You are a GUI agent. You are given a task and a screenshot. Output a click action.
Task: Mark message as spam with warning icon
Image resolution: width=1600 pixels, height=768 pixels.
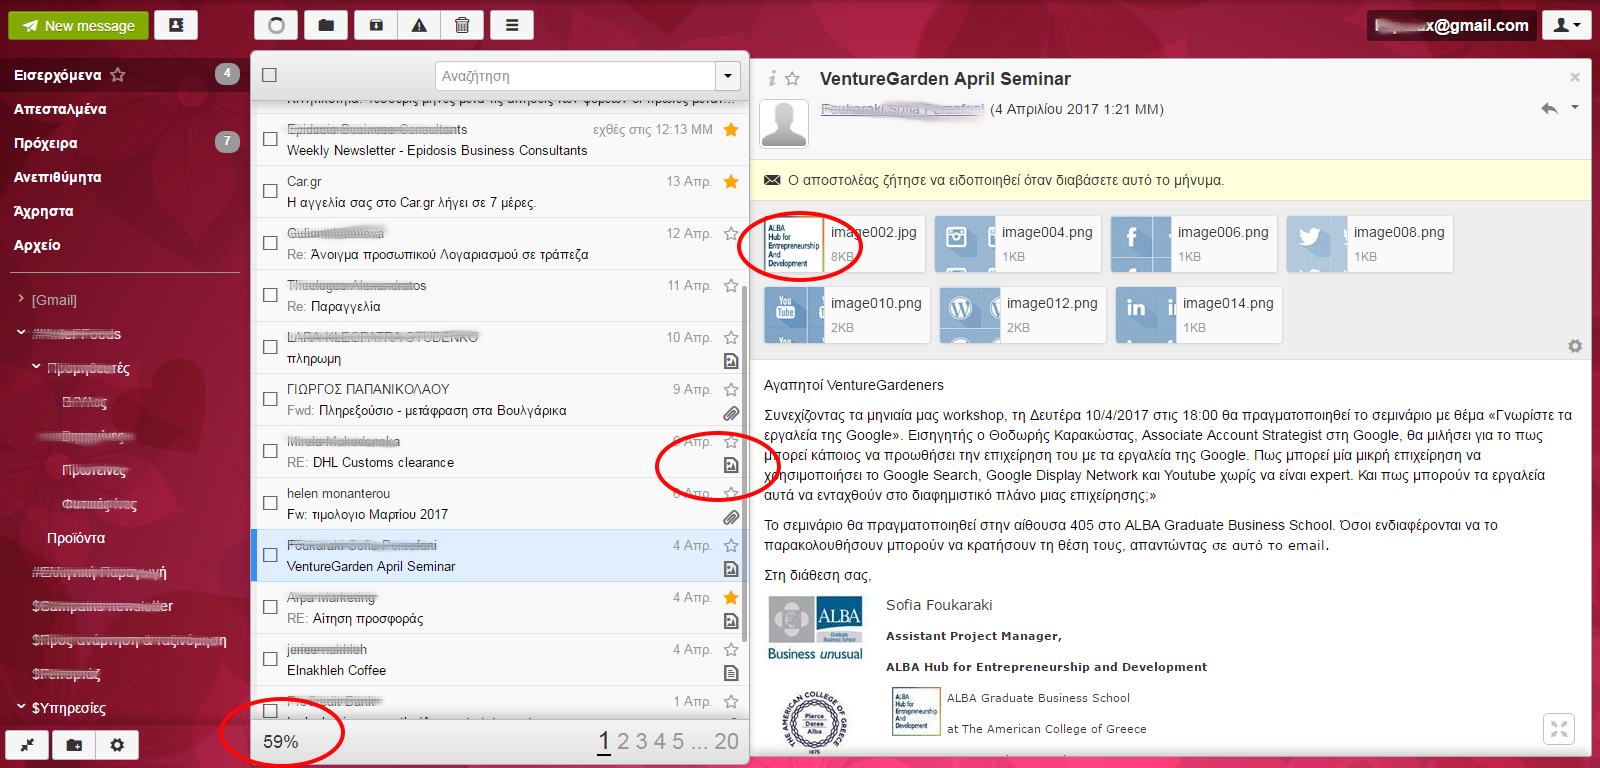[419, 25]
